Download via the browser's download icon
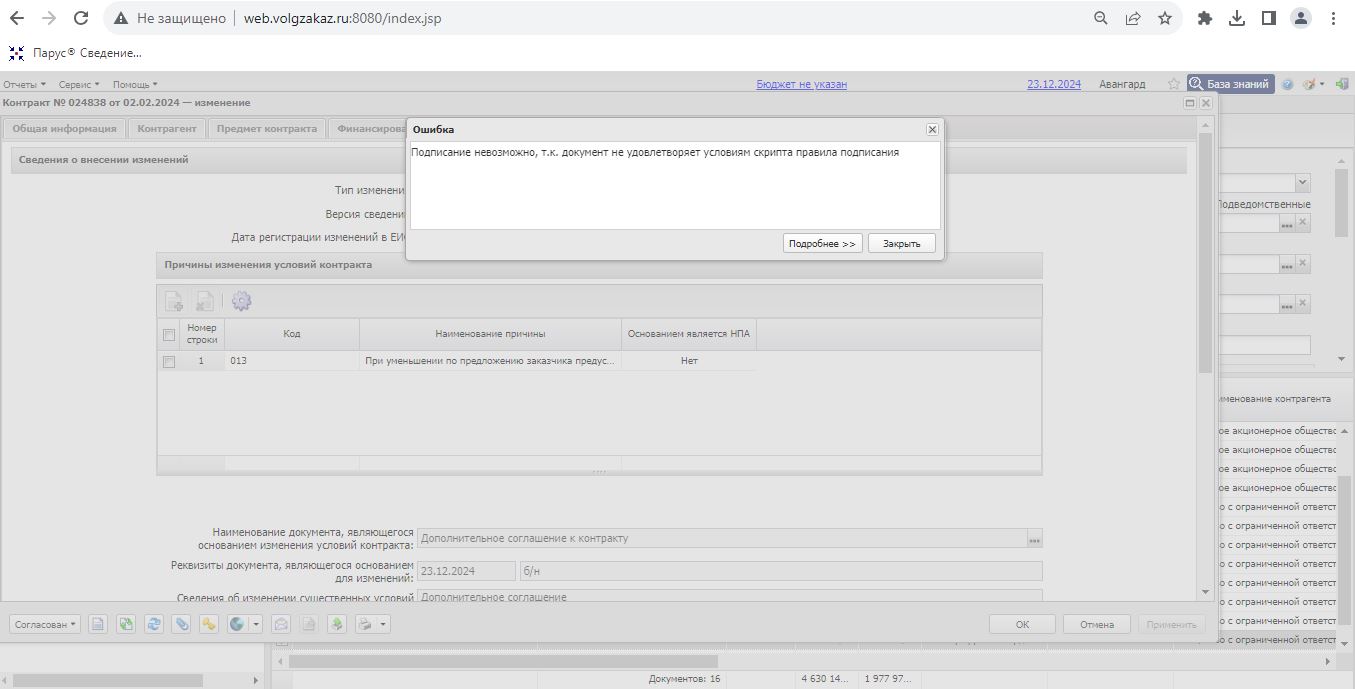Image resolution: width=1355 pixels, height=689 pixels. (1237, 18)
